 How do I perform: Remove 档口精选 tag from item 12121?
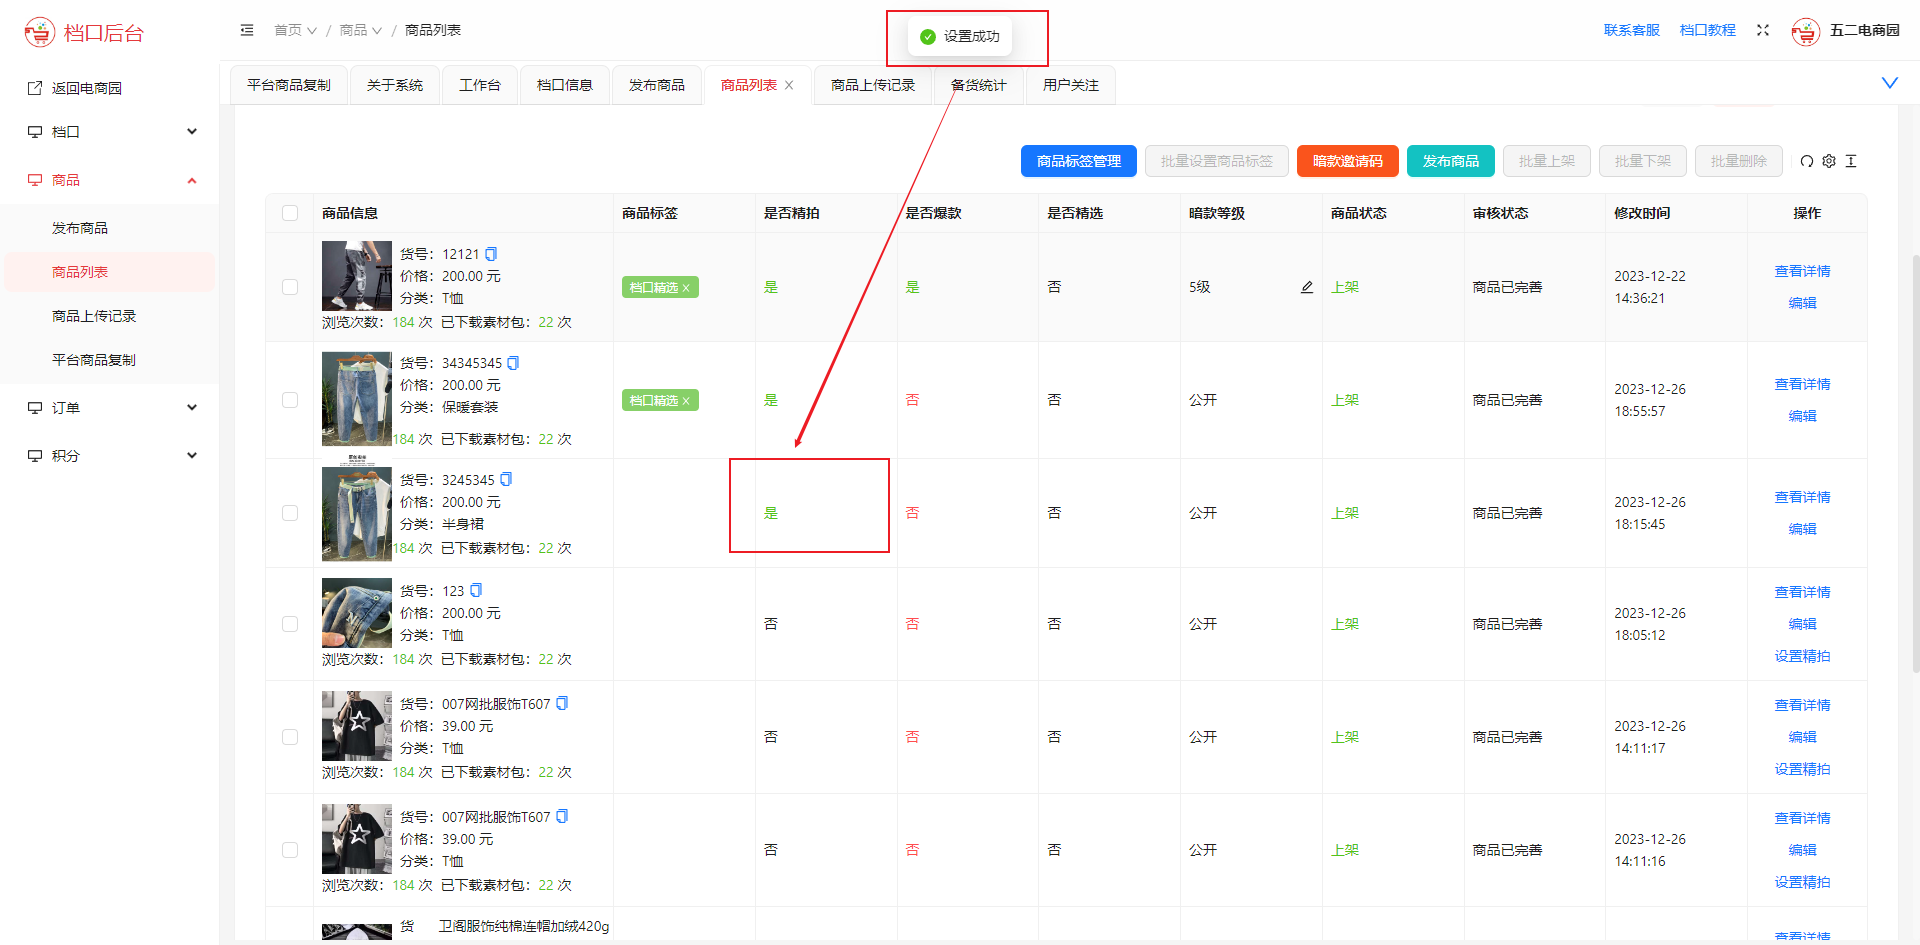(x=686, y=288)
